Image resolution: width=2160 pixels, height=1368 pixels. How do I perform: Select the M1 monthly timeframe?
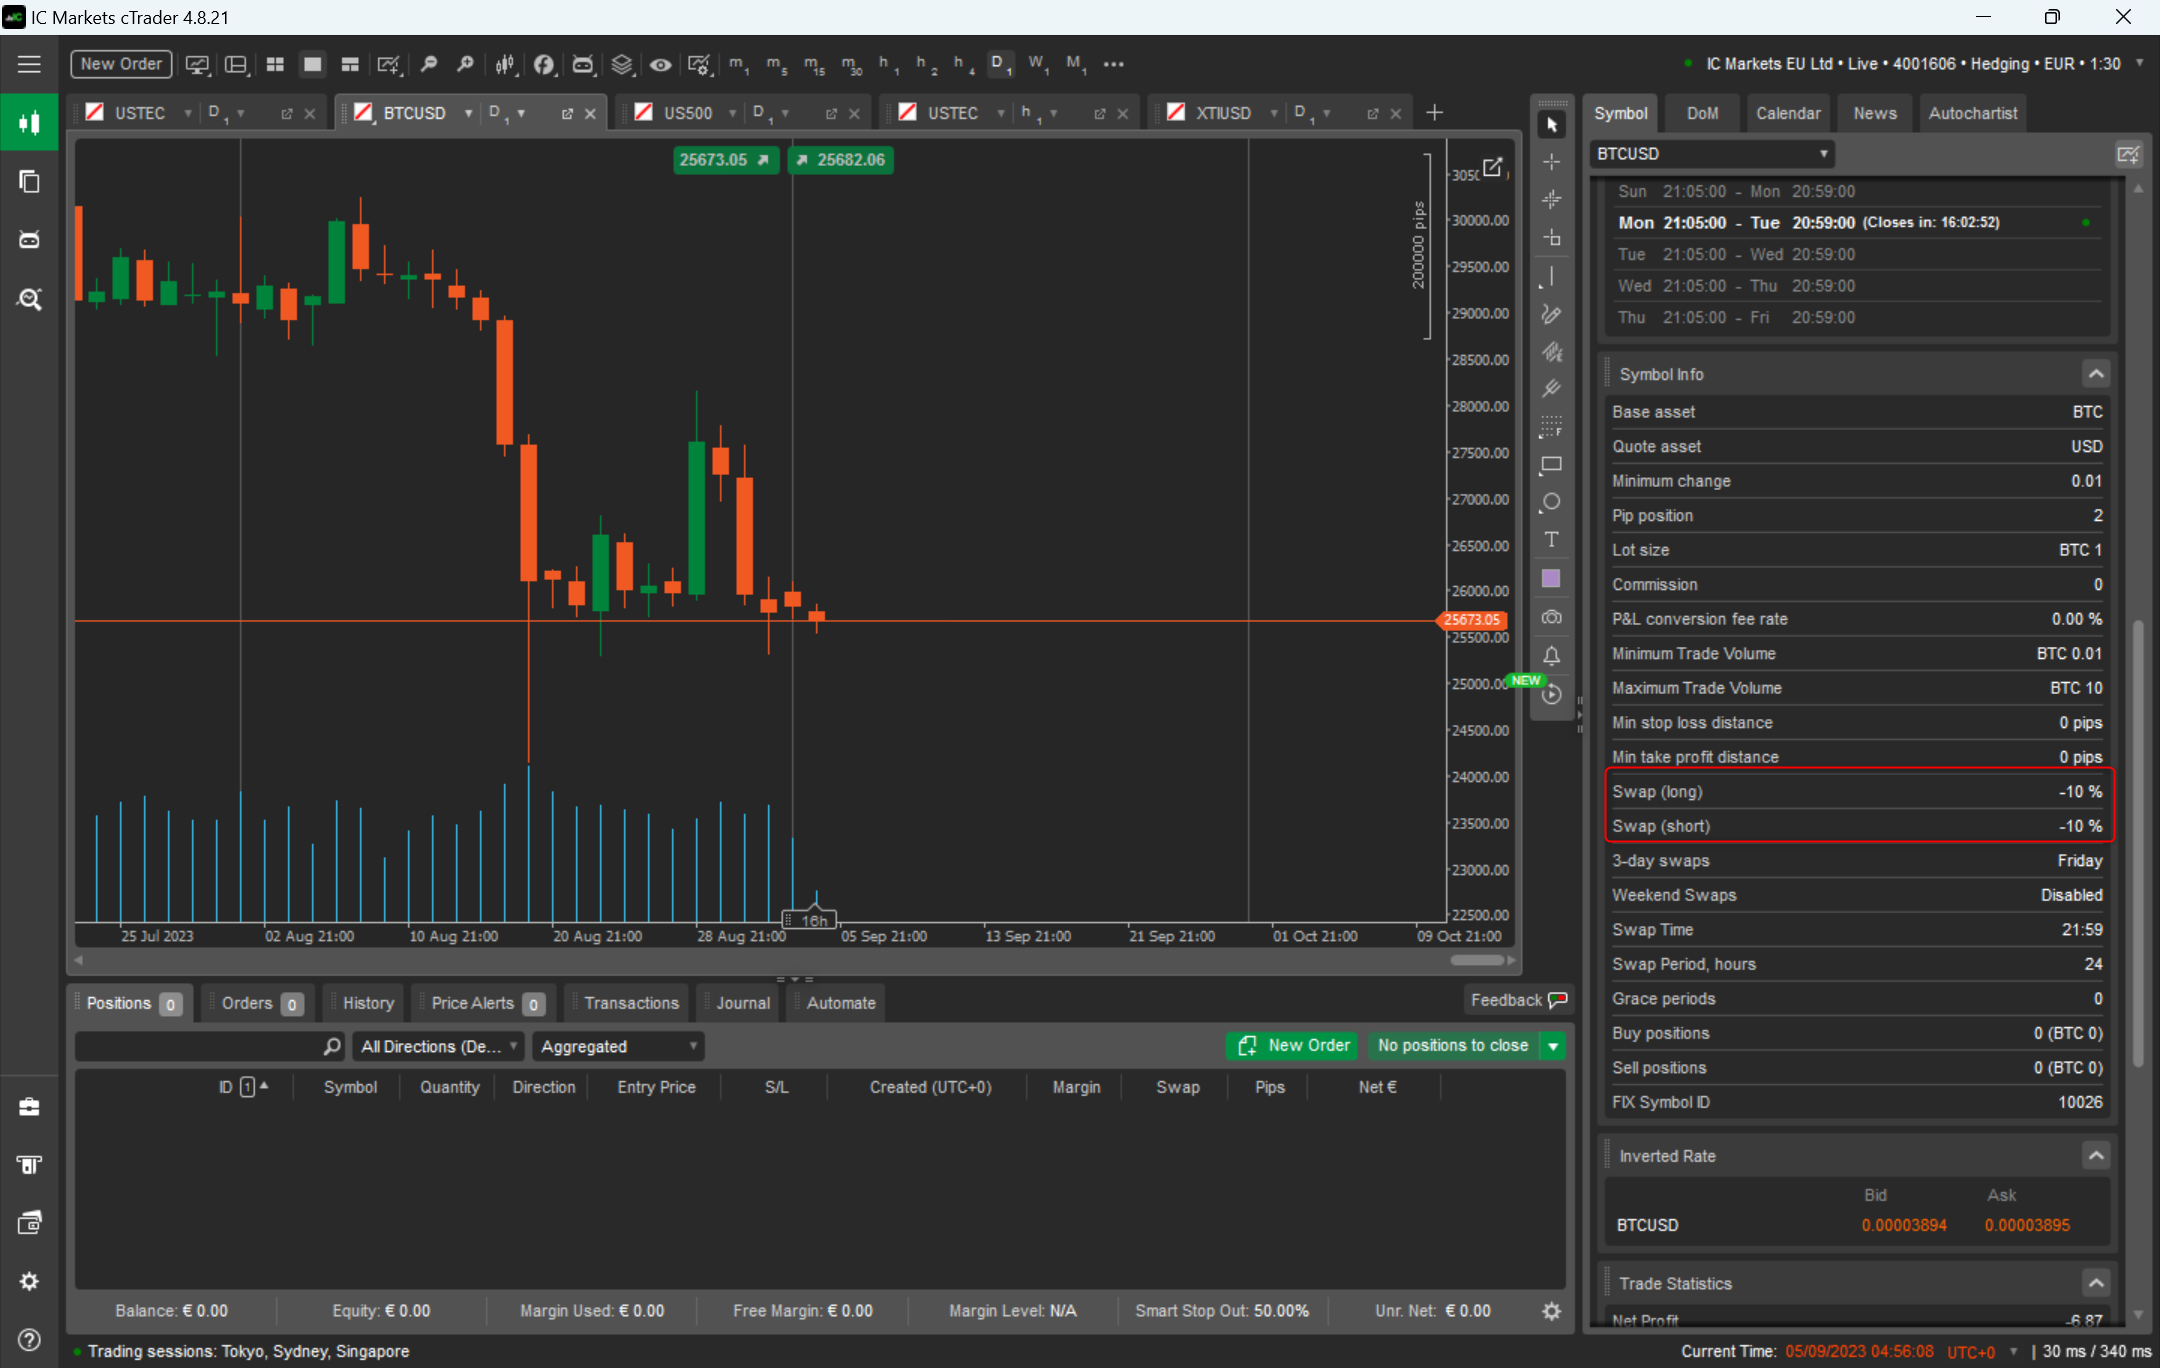[1075, 64]
